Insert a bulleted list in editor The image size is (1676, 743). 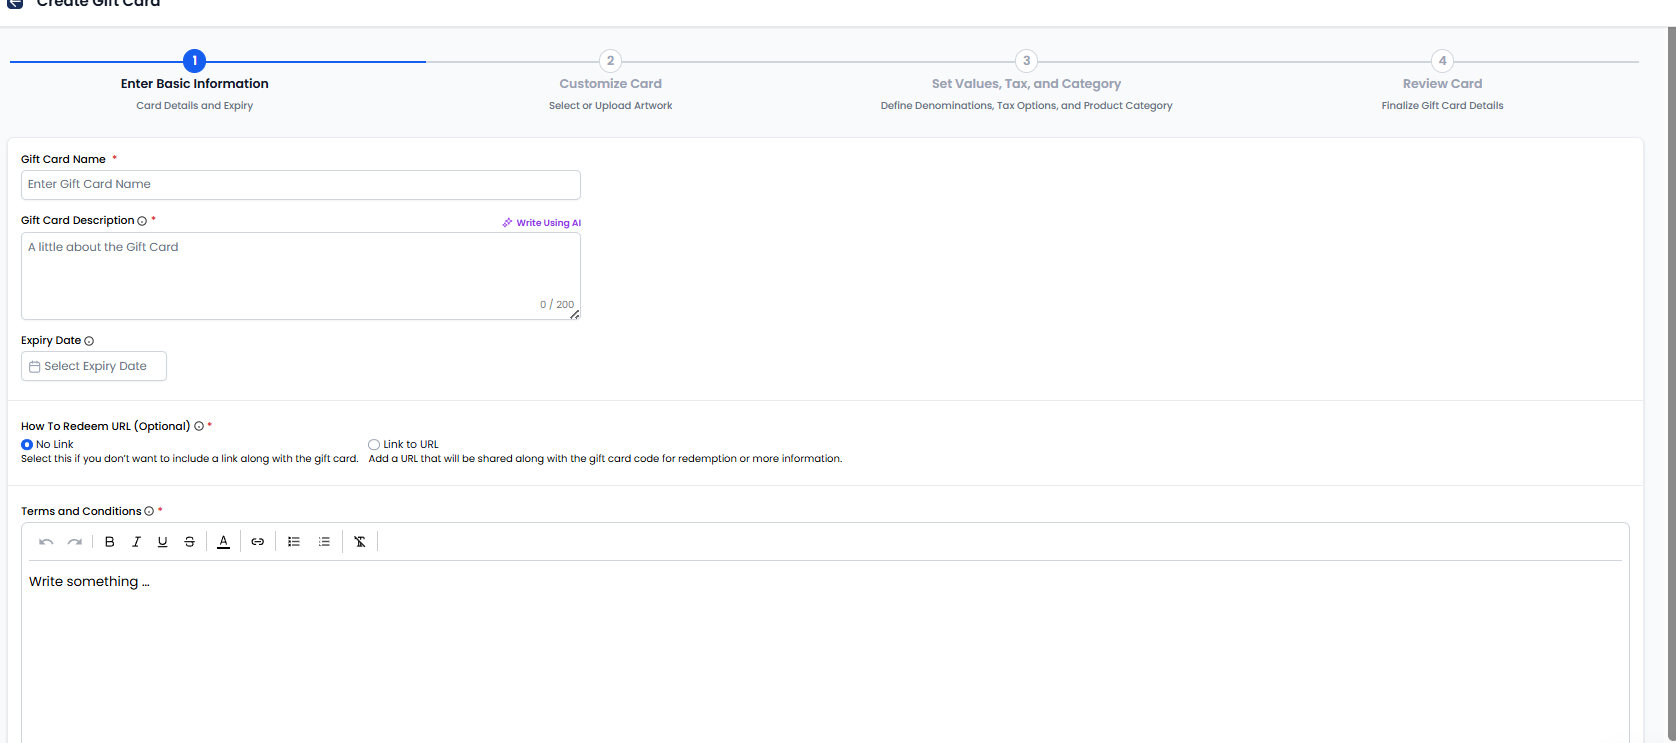[x=294, y=542]
